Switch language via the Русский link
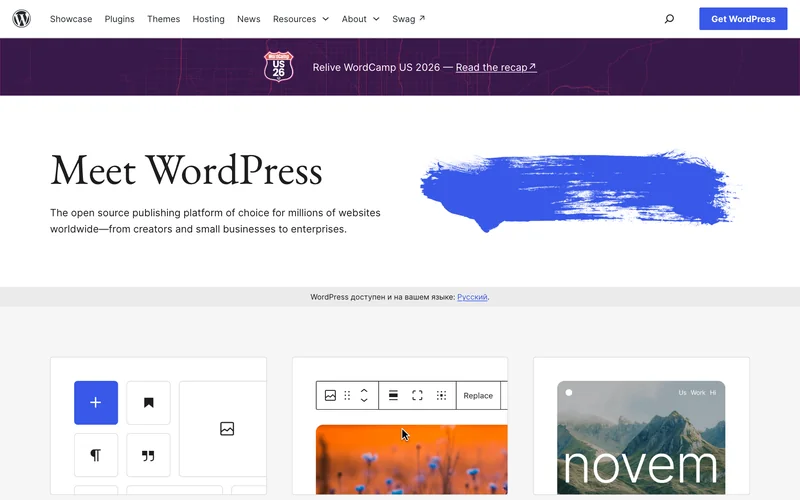800x500 pixels. point(472,297)
